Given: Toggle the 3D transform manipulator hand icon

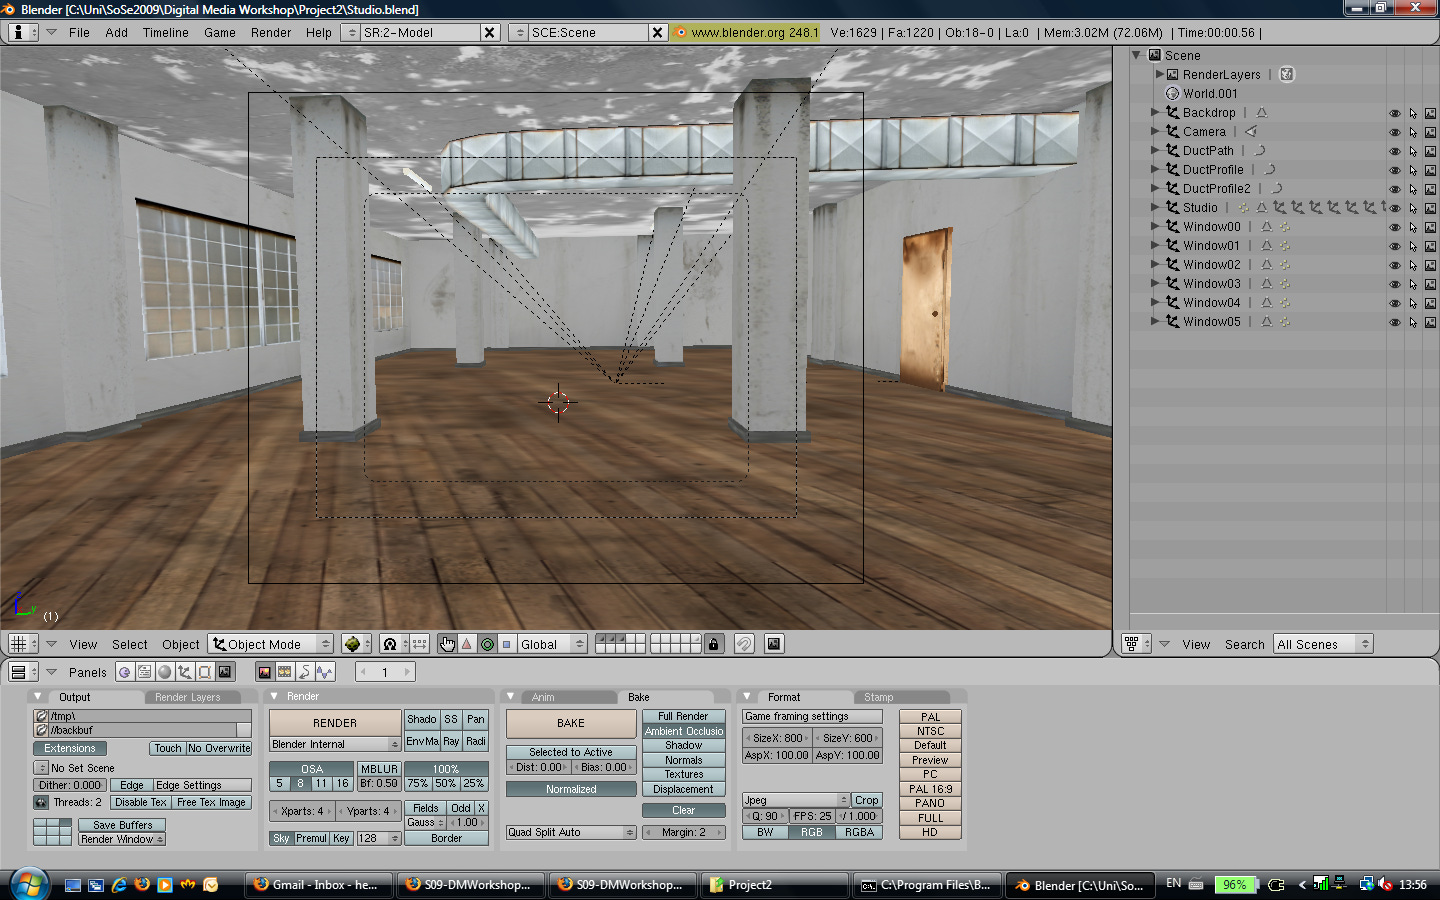Looking at the screenshot, I should pyautogui.click(x=447, y=644).
